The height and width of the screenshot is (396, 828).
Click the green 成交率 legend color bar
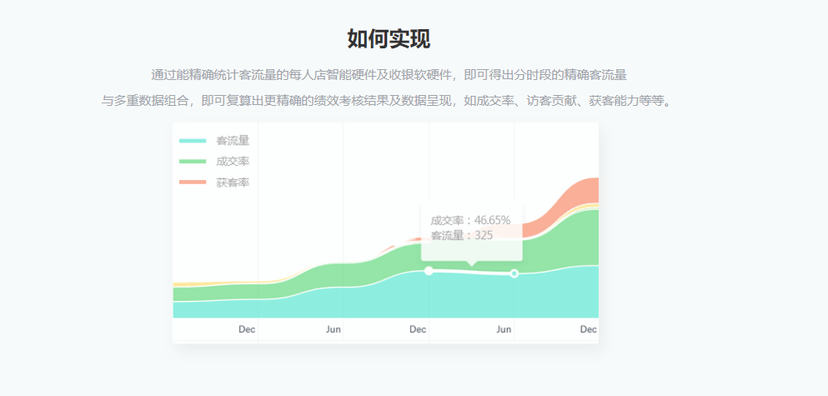[192, 161]
